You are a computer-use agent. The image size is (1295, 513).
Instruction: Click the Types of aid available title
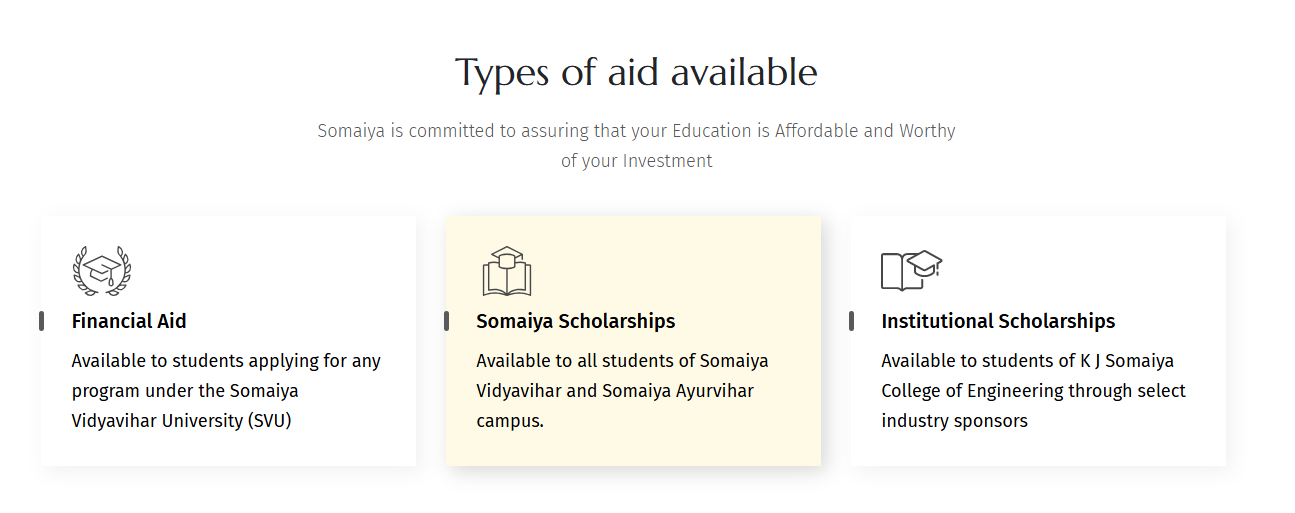[x=636, y=73]
